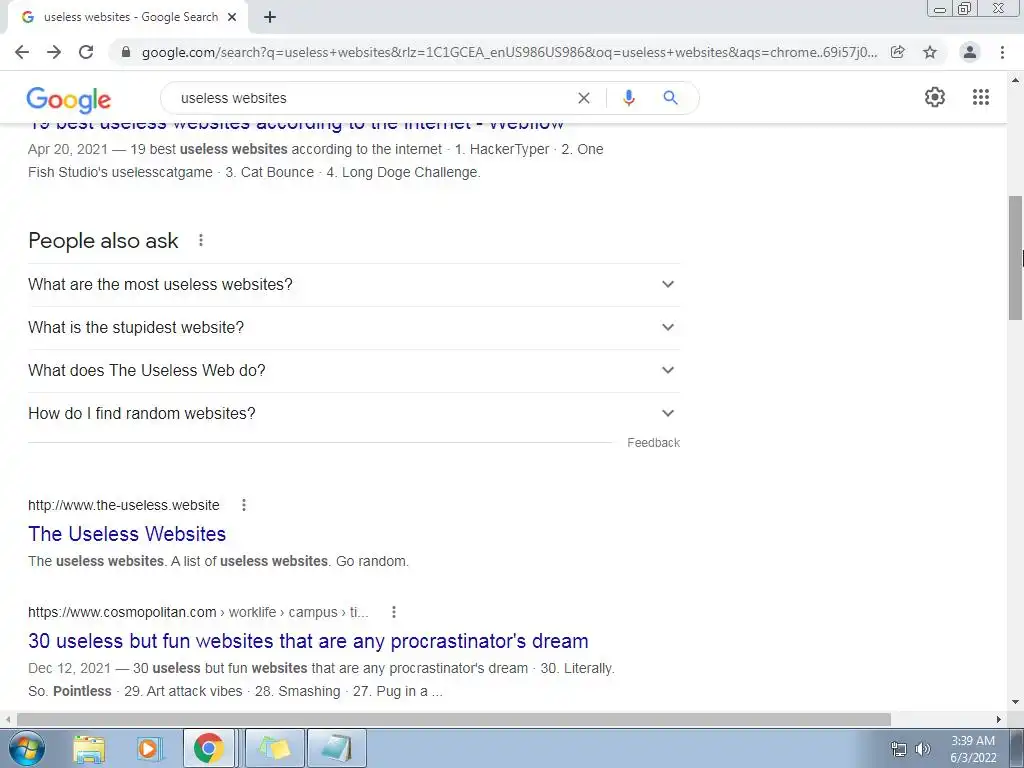This screenshot has width=1024, height=768.
Task: Reload the current page
Action: [86, 52]
